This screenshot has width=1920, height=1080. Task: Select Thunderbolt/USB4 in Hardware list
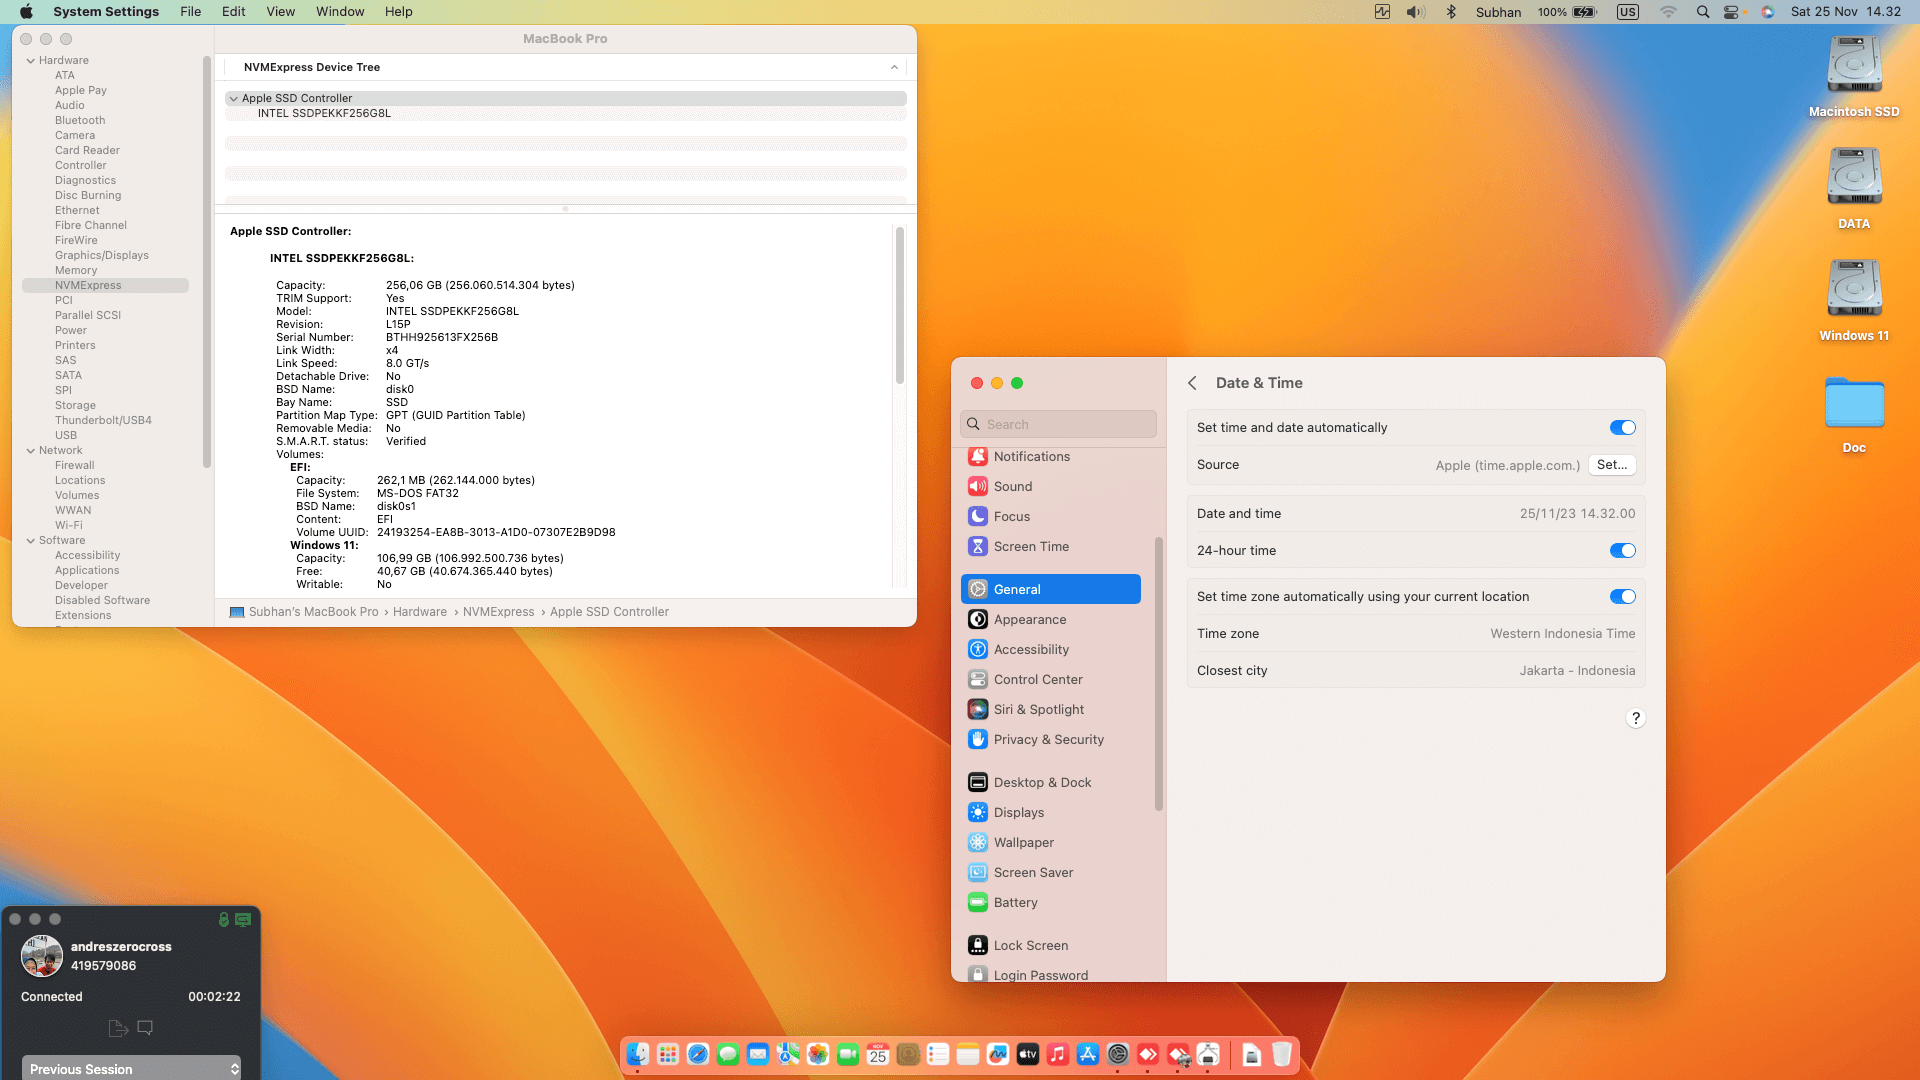click(x=103, y=421)
